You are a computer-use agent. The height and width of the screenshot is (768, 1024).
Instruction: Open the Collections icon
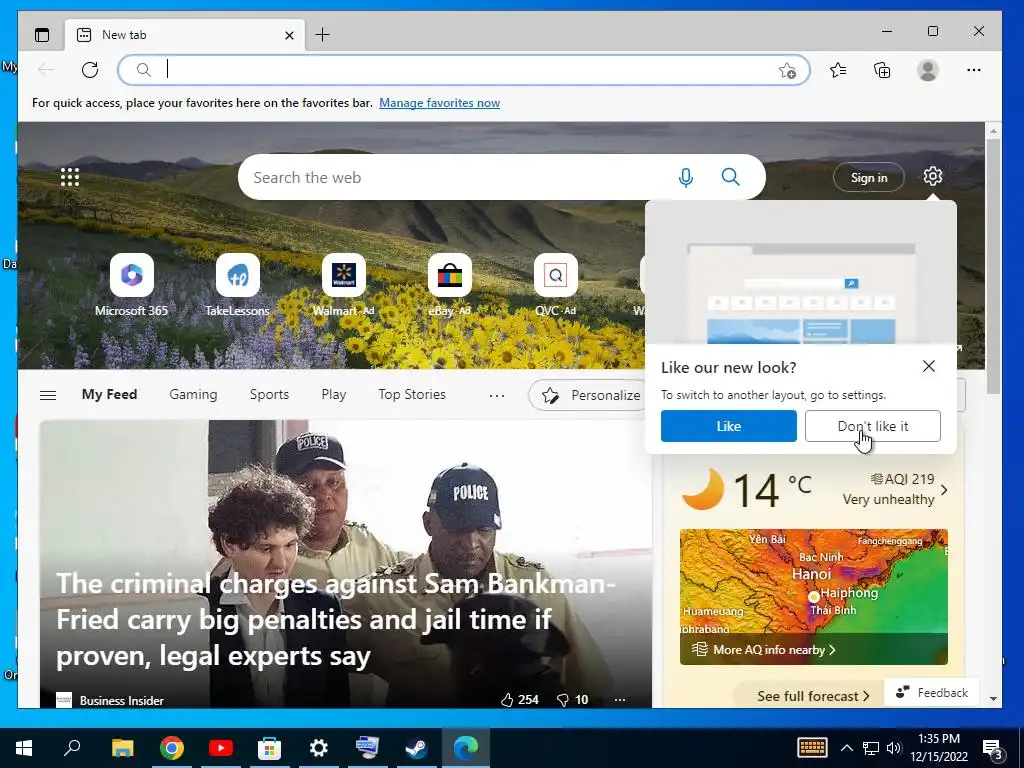tap(882, 70)
